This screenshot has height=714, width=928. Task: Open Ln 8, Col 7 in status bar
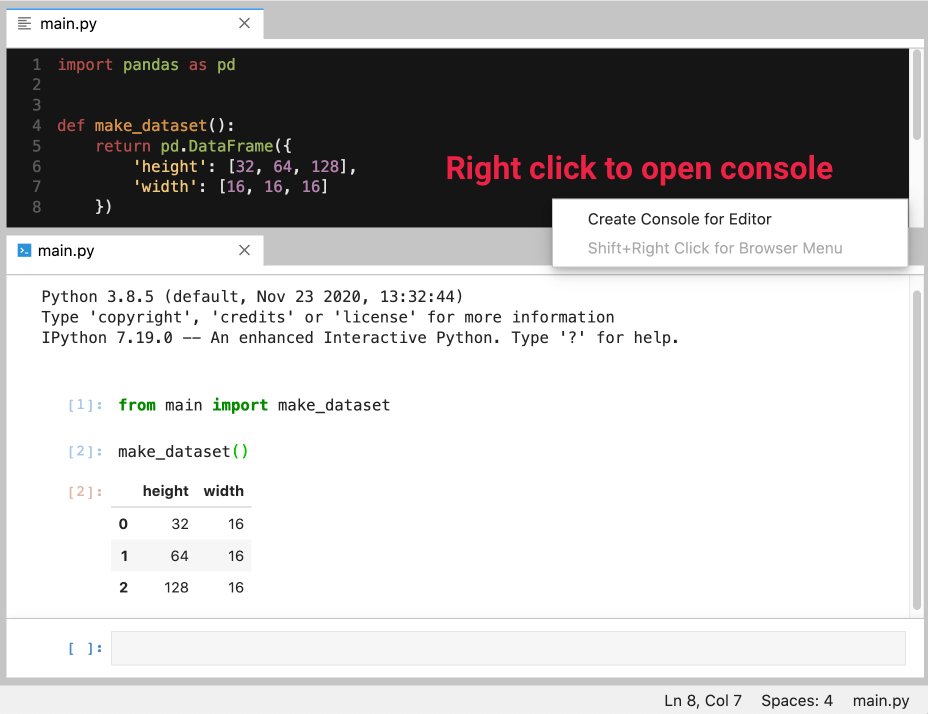pyautogui.click(x=703, y=701)
